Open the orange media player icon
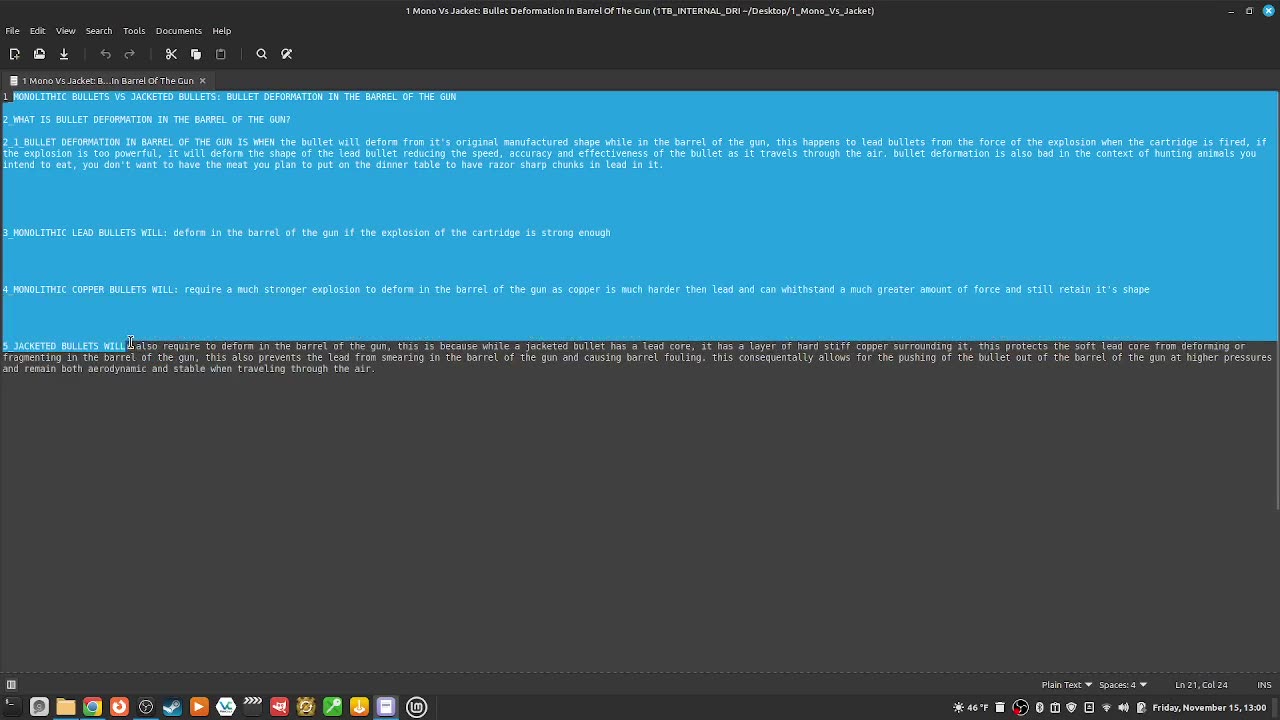Image resolution: width=1280 pixels, height=720 pixels. click(199, 707)
